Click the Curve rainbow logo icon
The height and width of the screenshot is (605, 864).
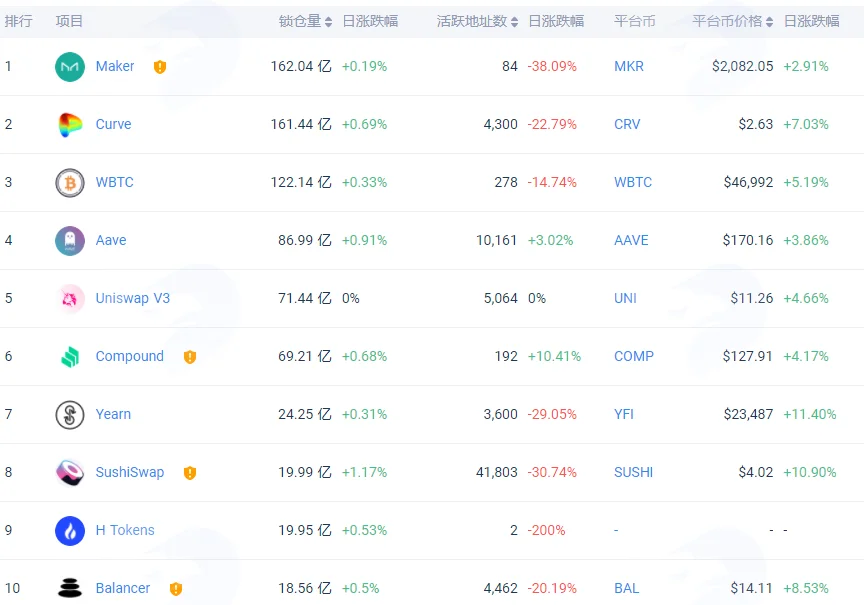point(70,125)
